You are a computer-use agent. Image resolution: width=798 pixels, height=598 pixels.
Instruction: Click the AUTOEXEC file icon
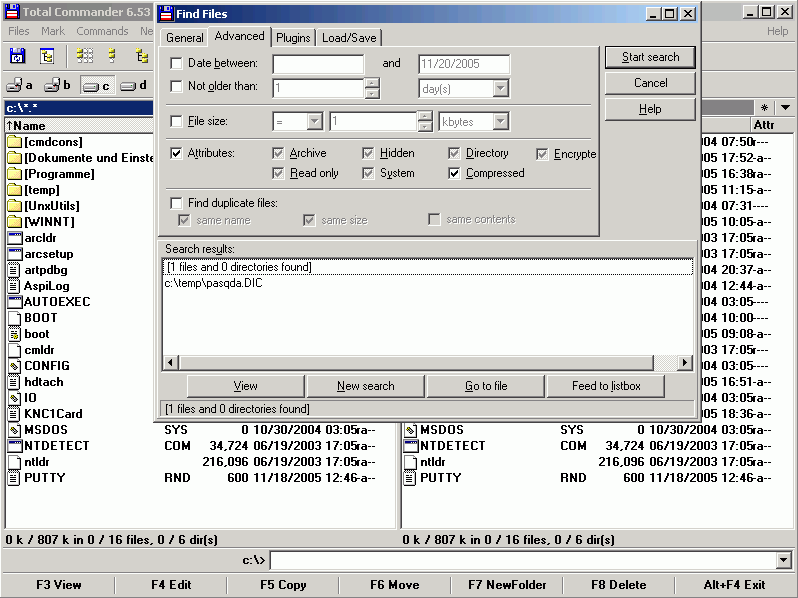[x=15, y=302]
